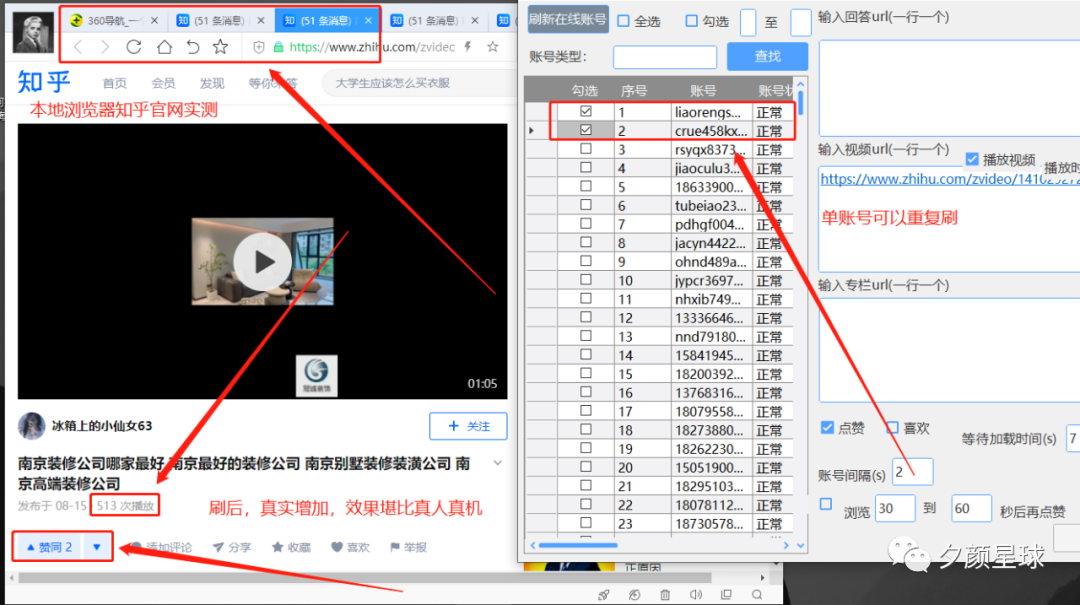This screenshot has height=605, width=1080.
Task: Go back with the browser back arrow
Action: click(x=78, y=47)
